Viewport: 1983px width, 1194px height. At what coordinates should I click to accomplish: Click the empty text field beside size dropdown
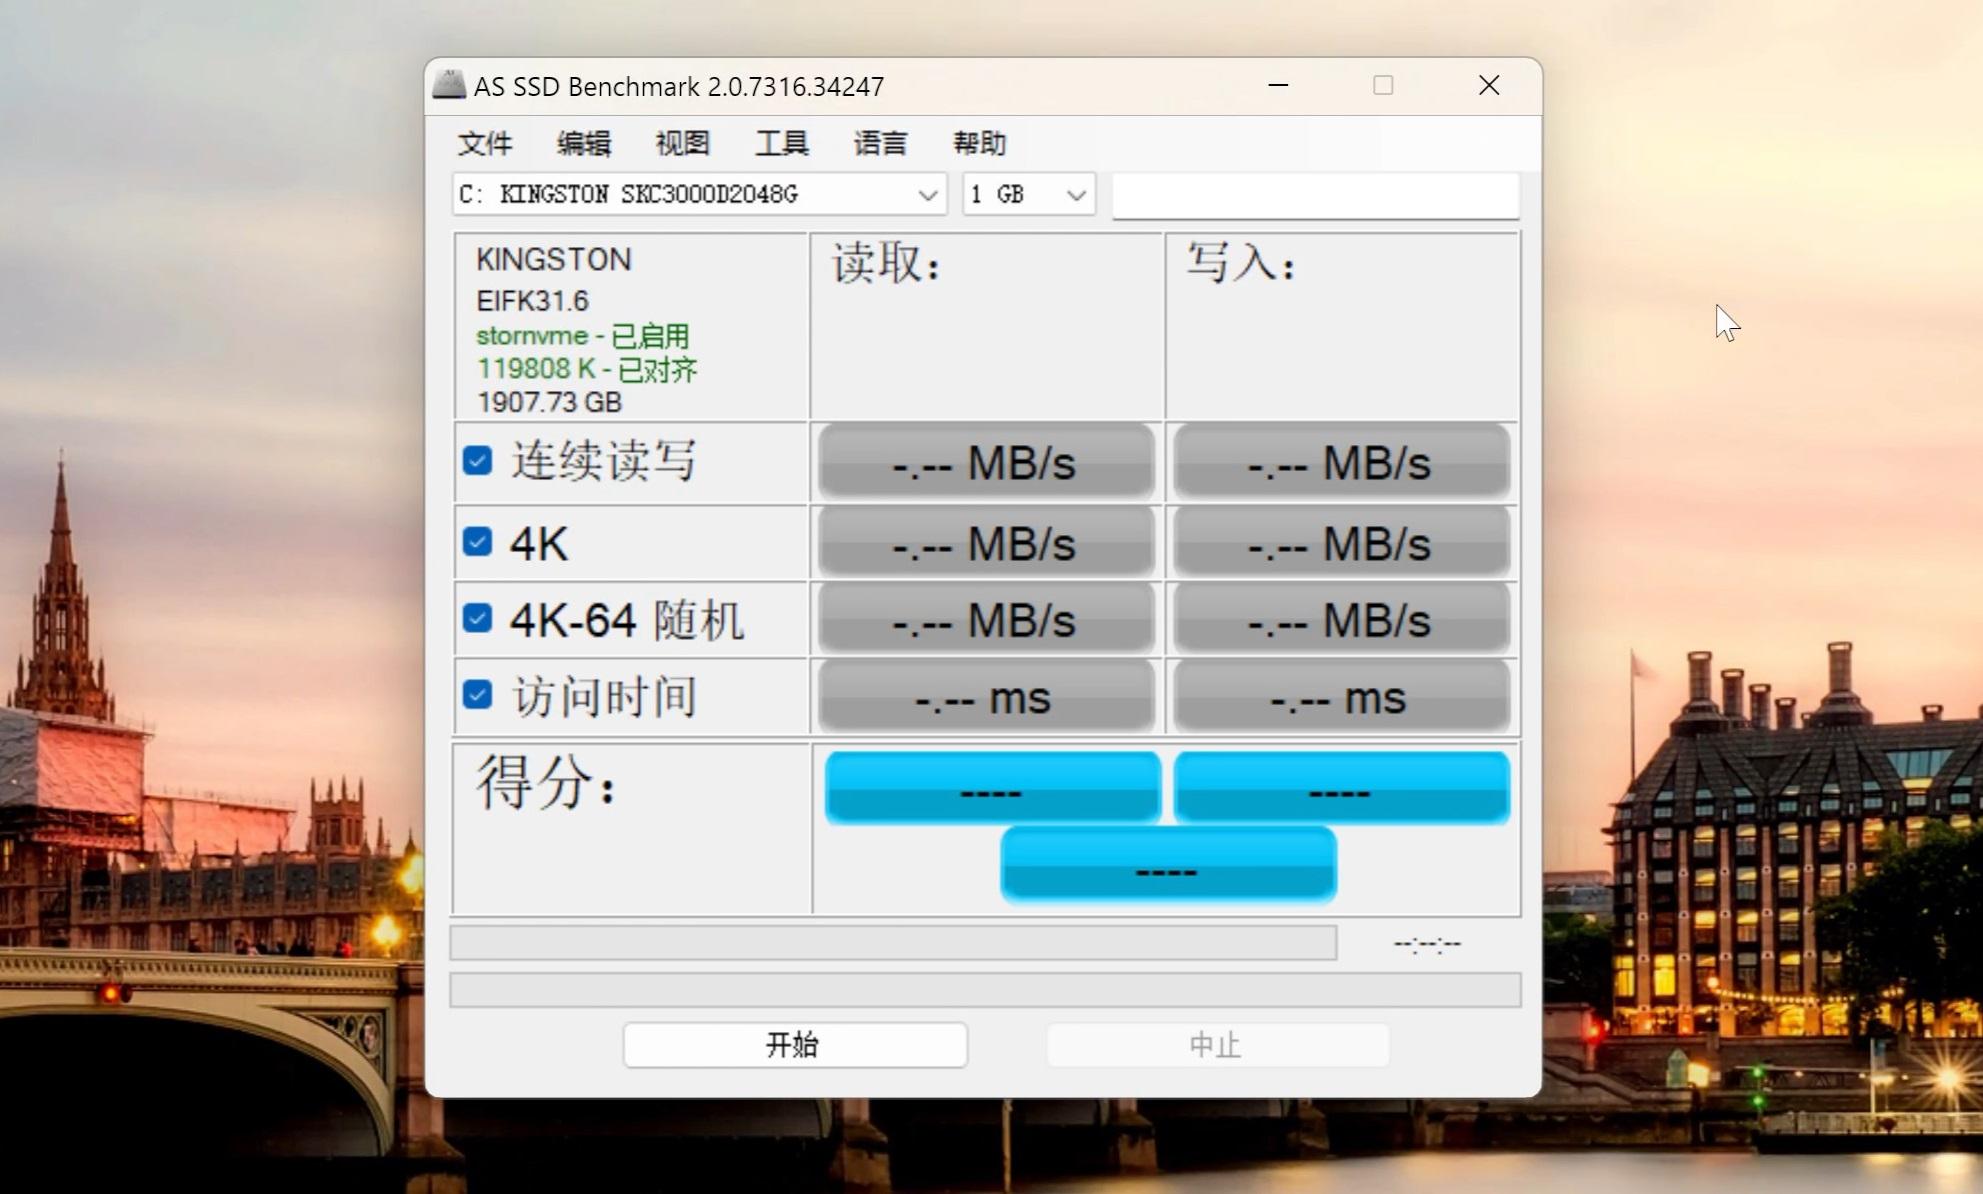coord(1316,195)
